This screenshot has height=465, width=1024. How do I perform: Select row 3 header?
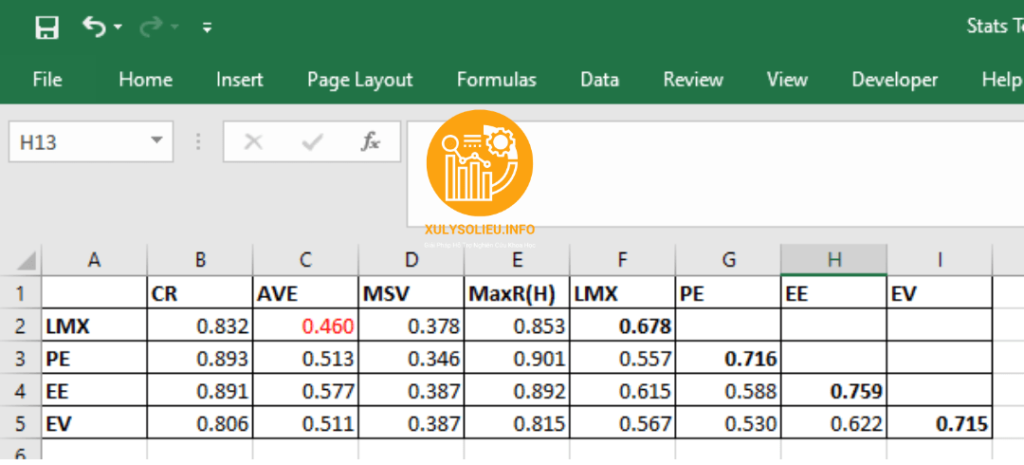[21, 359]
